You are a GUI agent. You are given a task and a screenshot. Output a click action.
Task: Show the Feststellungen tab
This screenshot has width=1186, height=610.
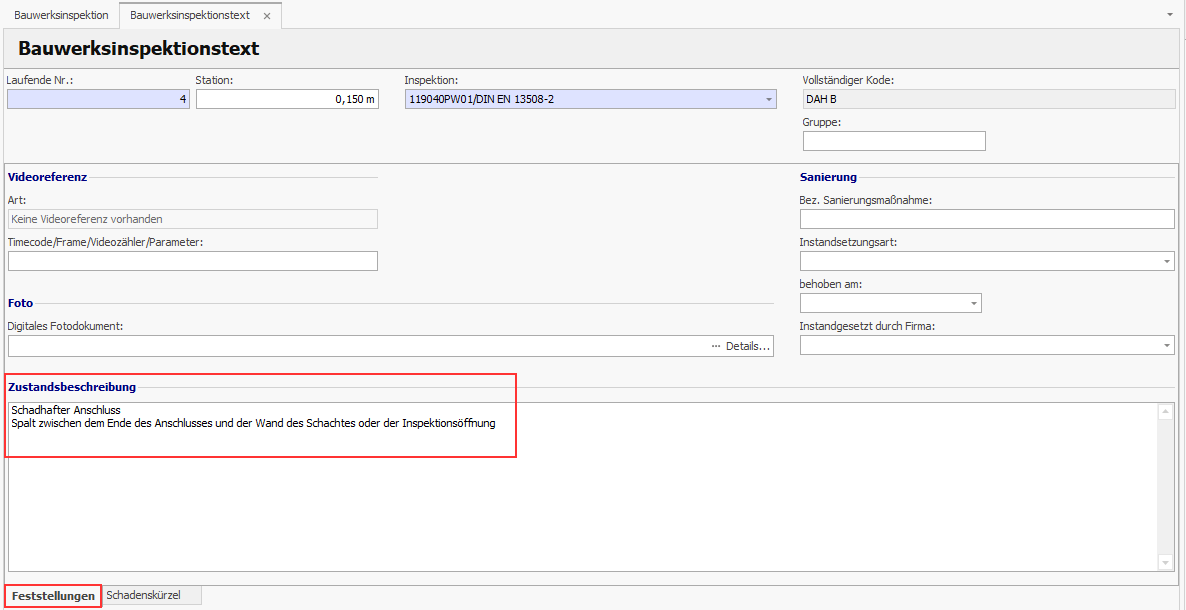click(53, 596)
